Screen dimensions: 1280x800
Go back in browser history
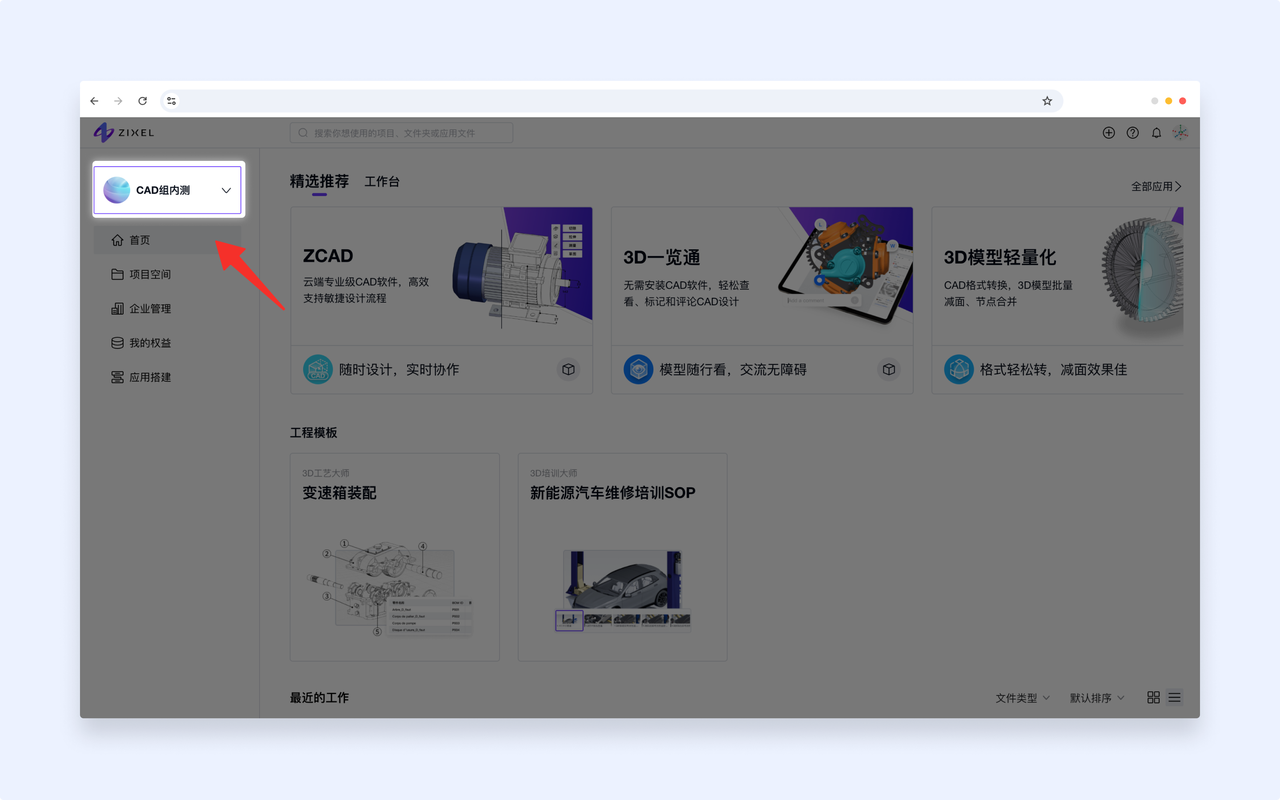pyautogui.click(x=94, y=101)
